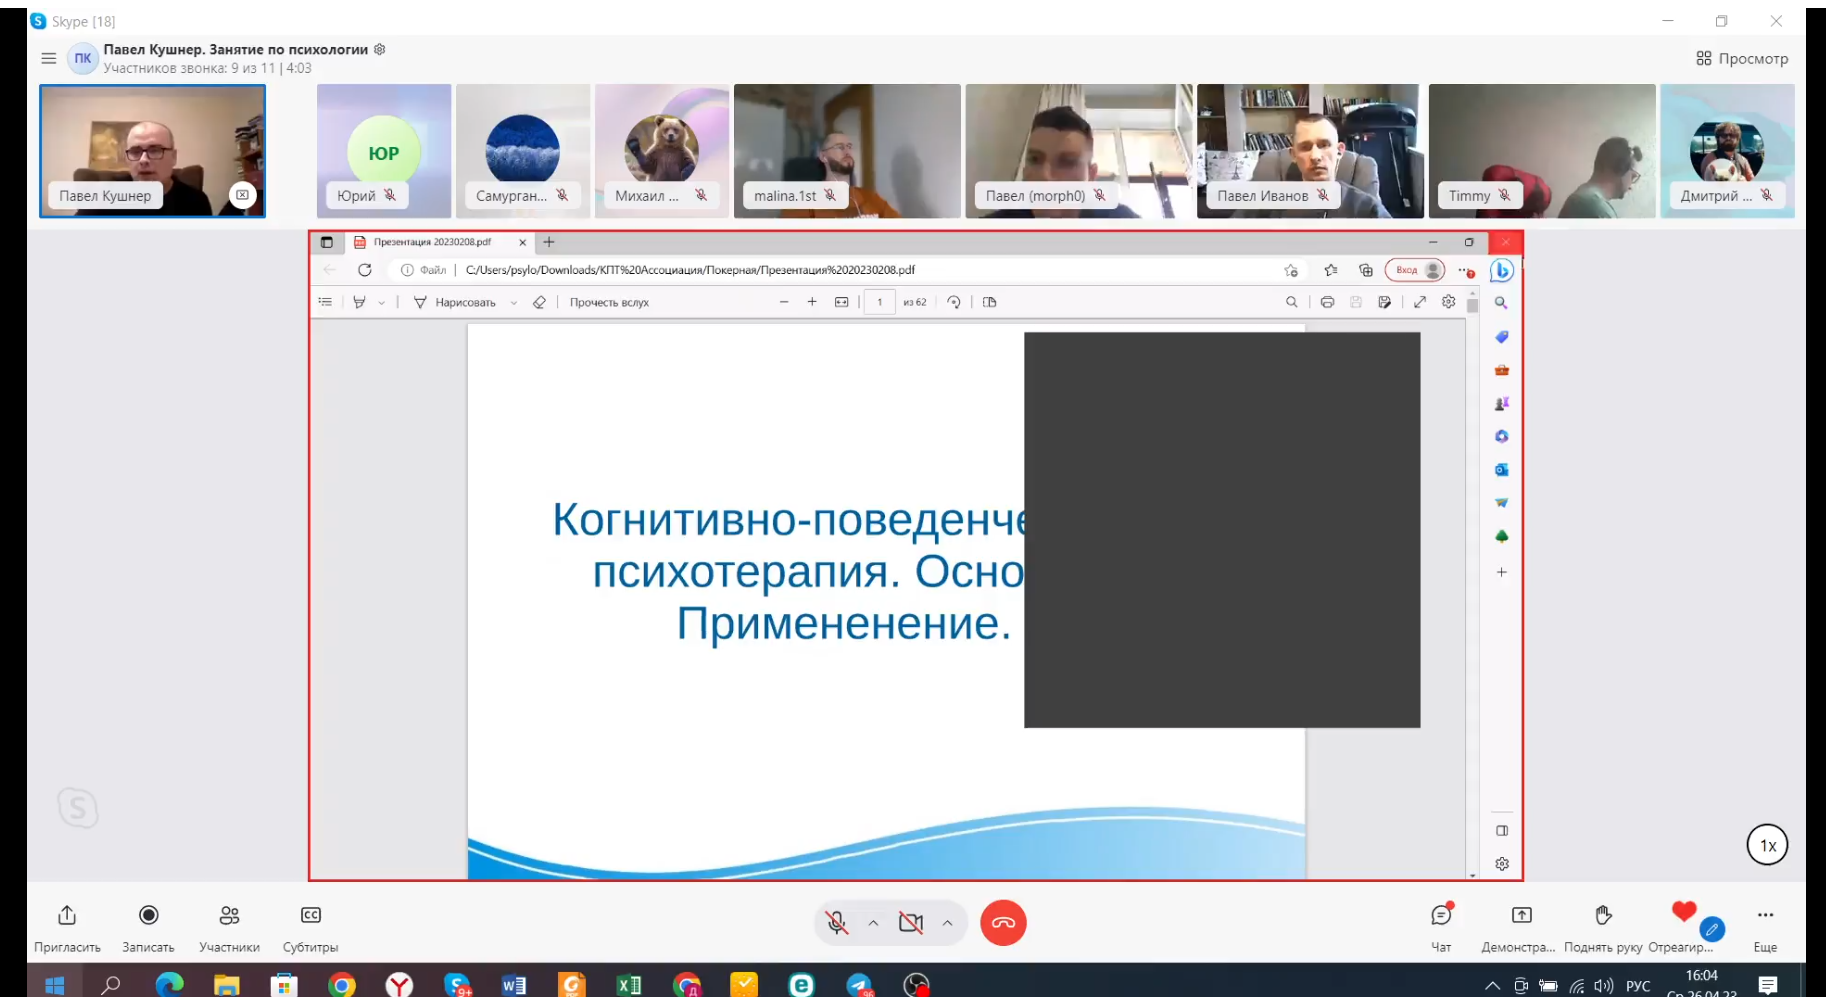
Task: Open Edge settings and more menu
Action: click(x=1465, y=270)
